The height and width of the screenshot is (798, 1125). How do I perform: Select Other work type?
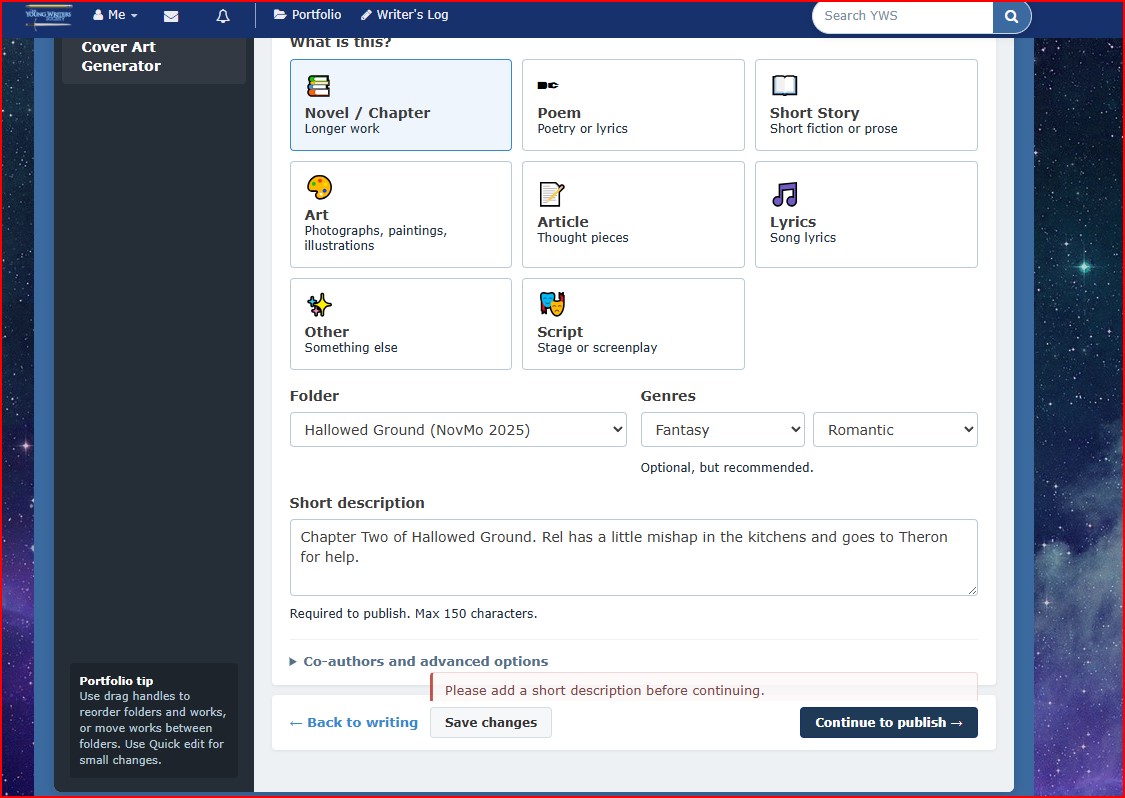point(400,324)
